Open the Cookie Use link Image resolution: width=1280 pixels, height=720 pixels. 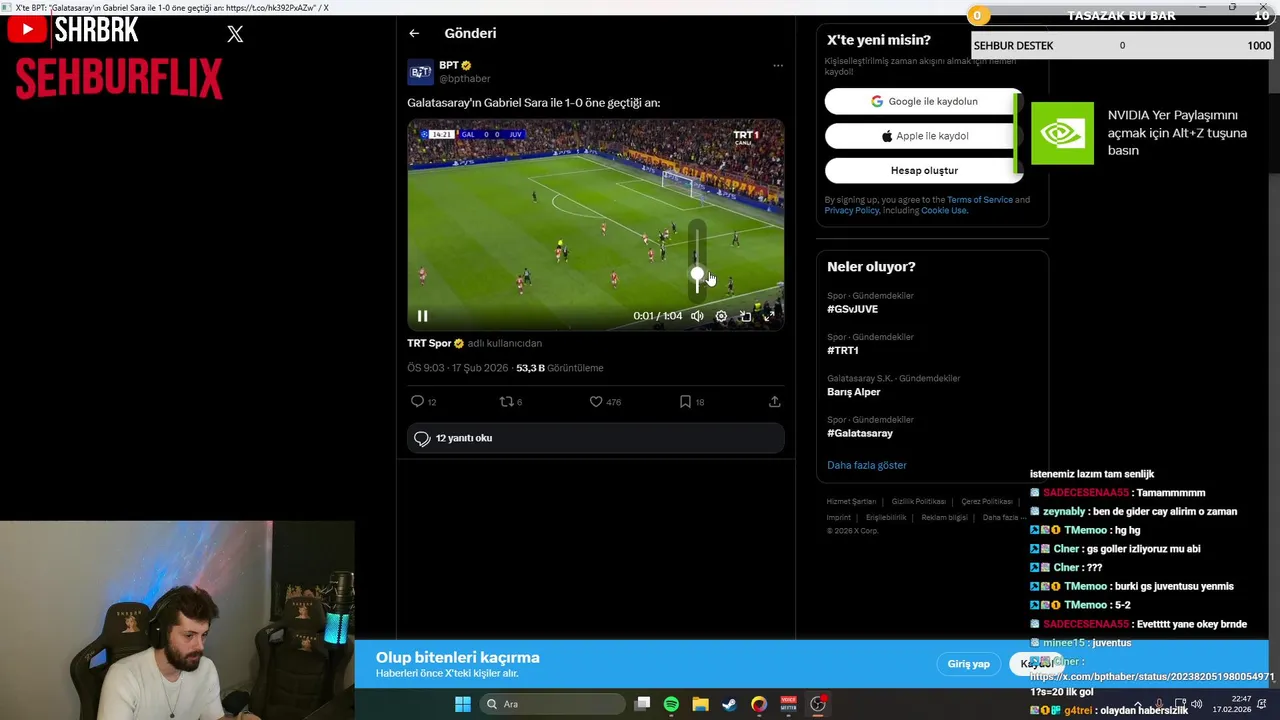(943, 210)
